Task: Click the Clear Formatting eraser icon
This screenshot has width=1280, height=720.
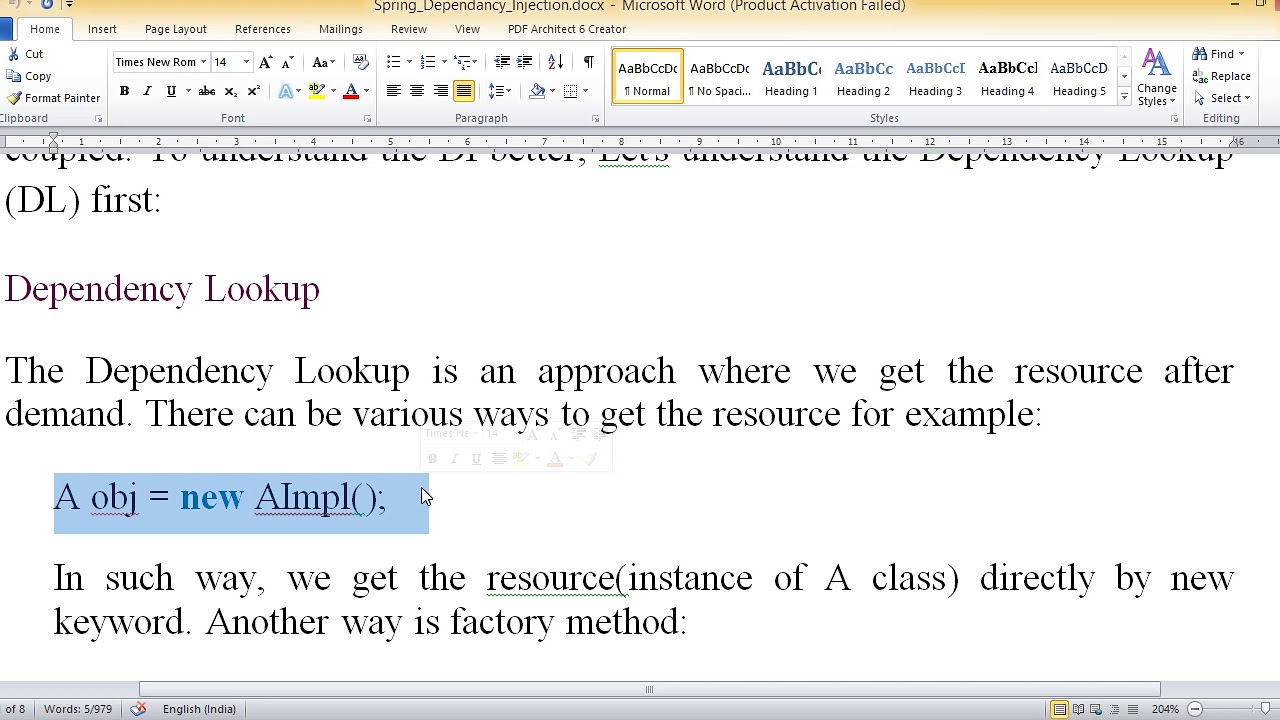Action: pyautogui.click(x=361, y=62)
